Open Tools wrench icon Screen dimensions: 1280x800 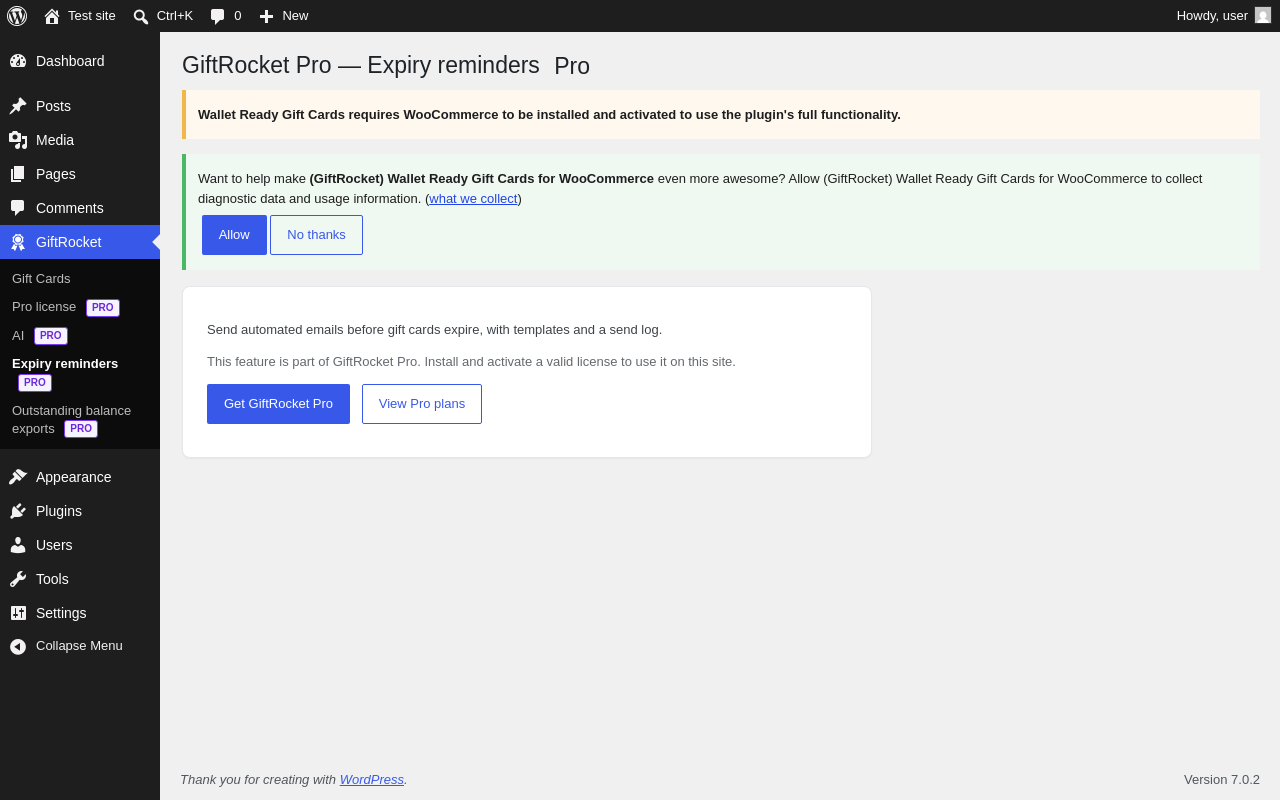point(18,579)
